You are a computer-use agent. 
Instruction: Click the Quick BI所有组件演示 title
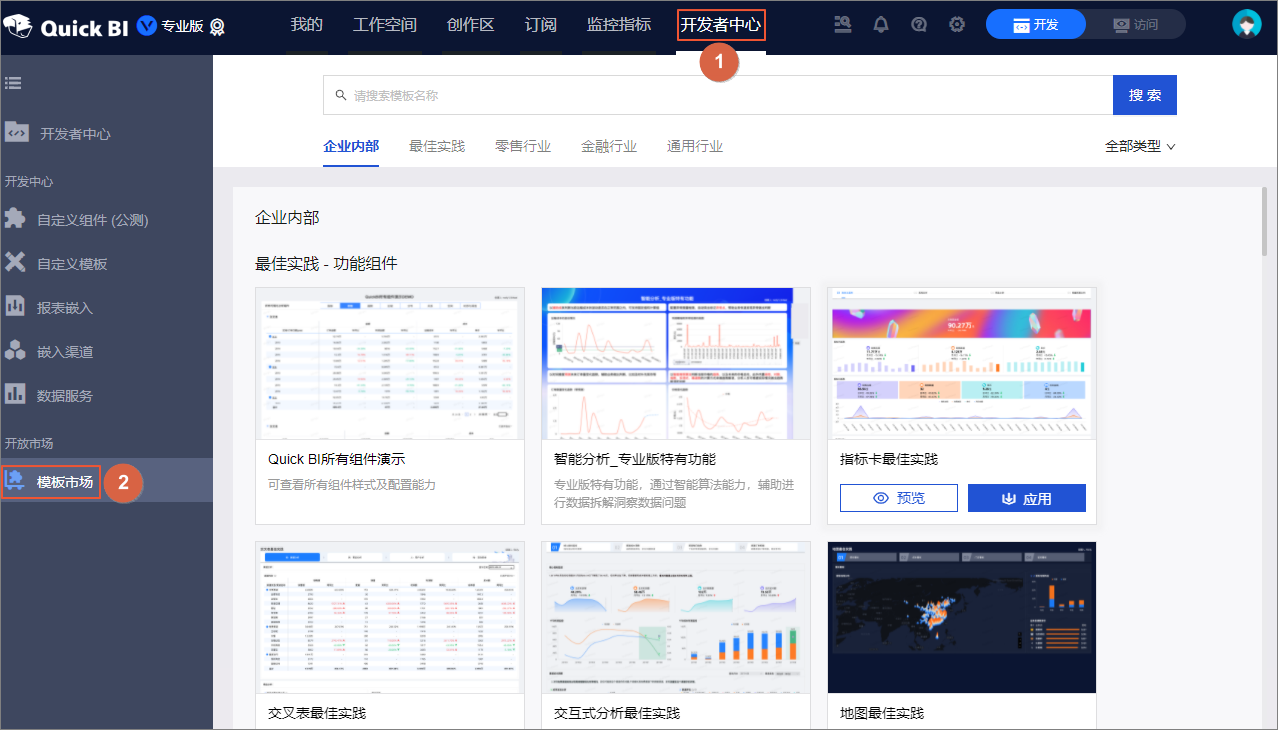tap(337, 460)
